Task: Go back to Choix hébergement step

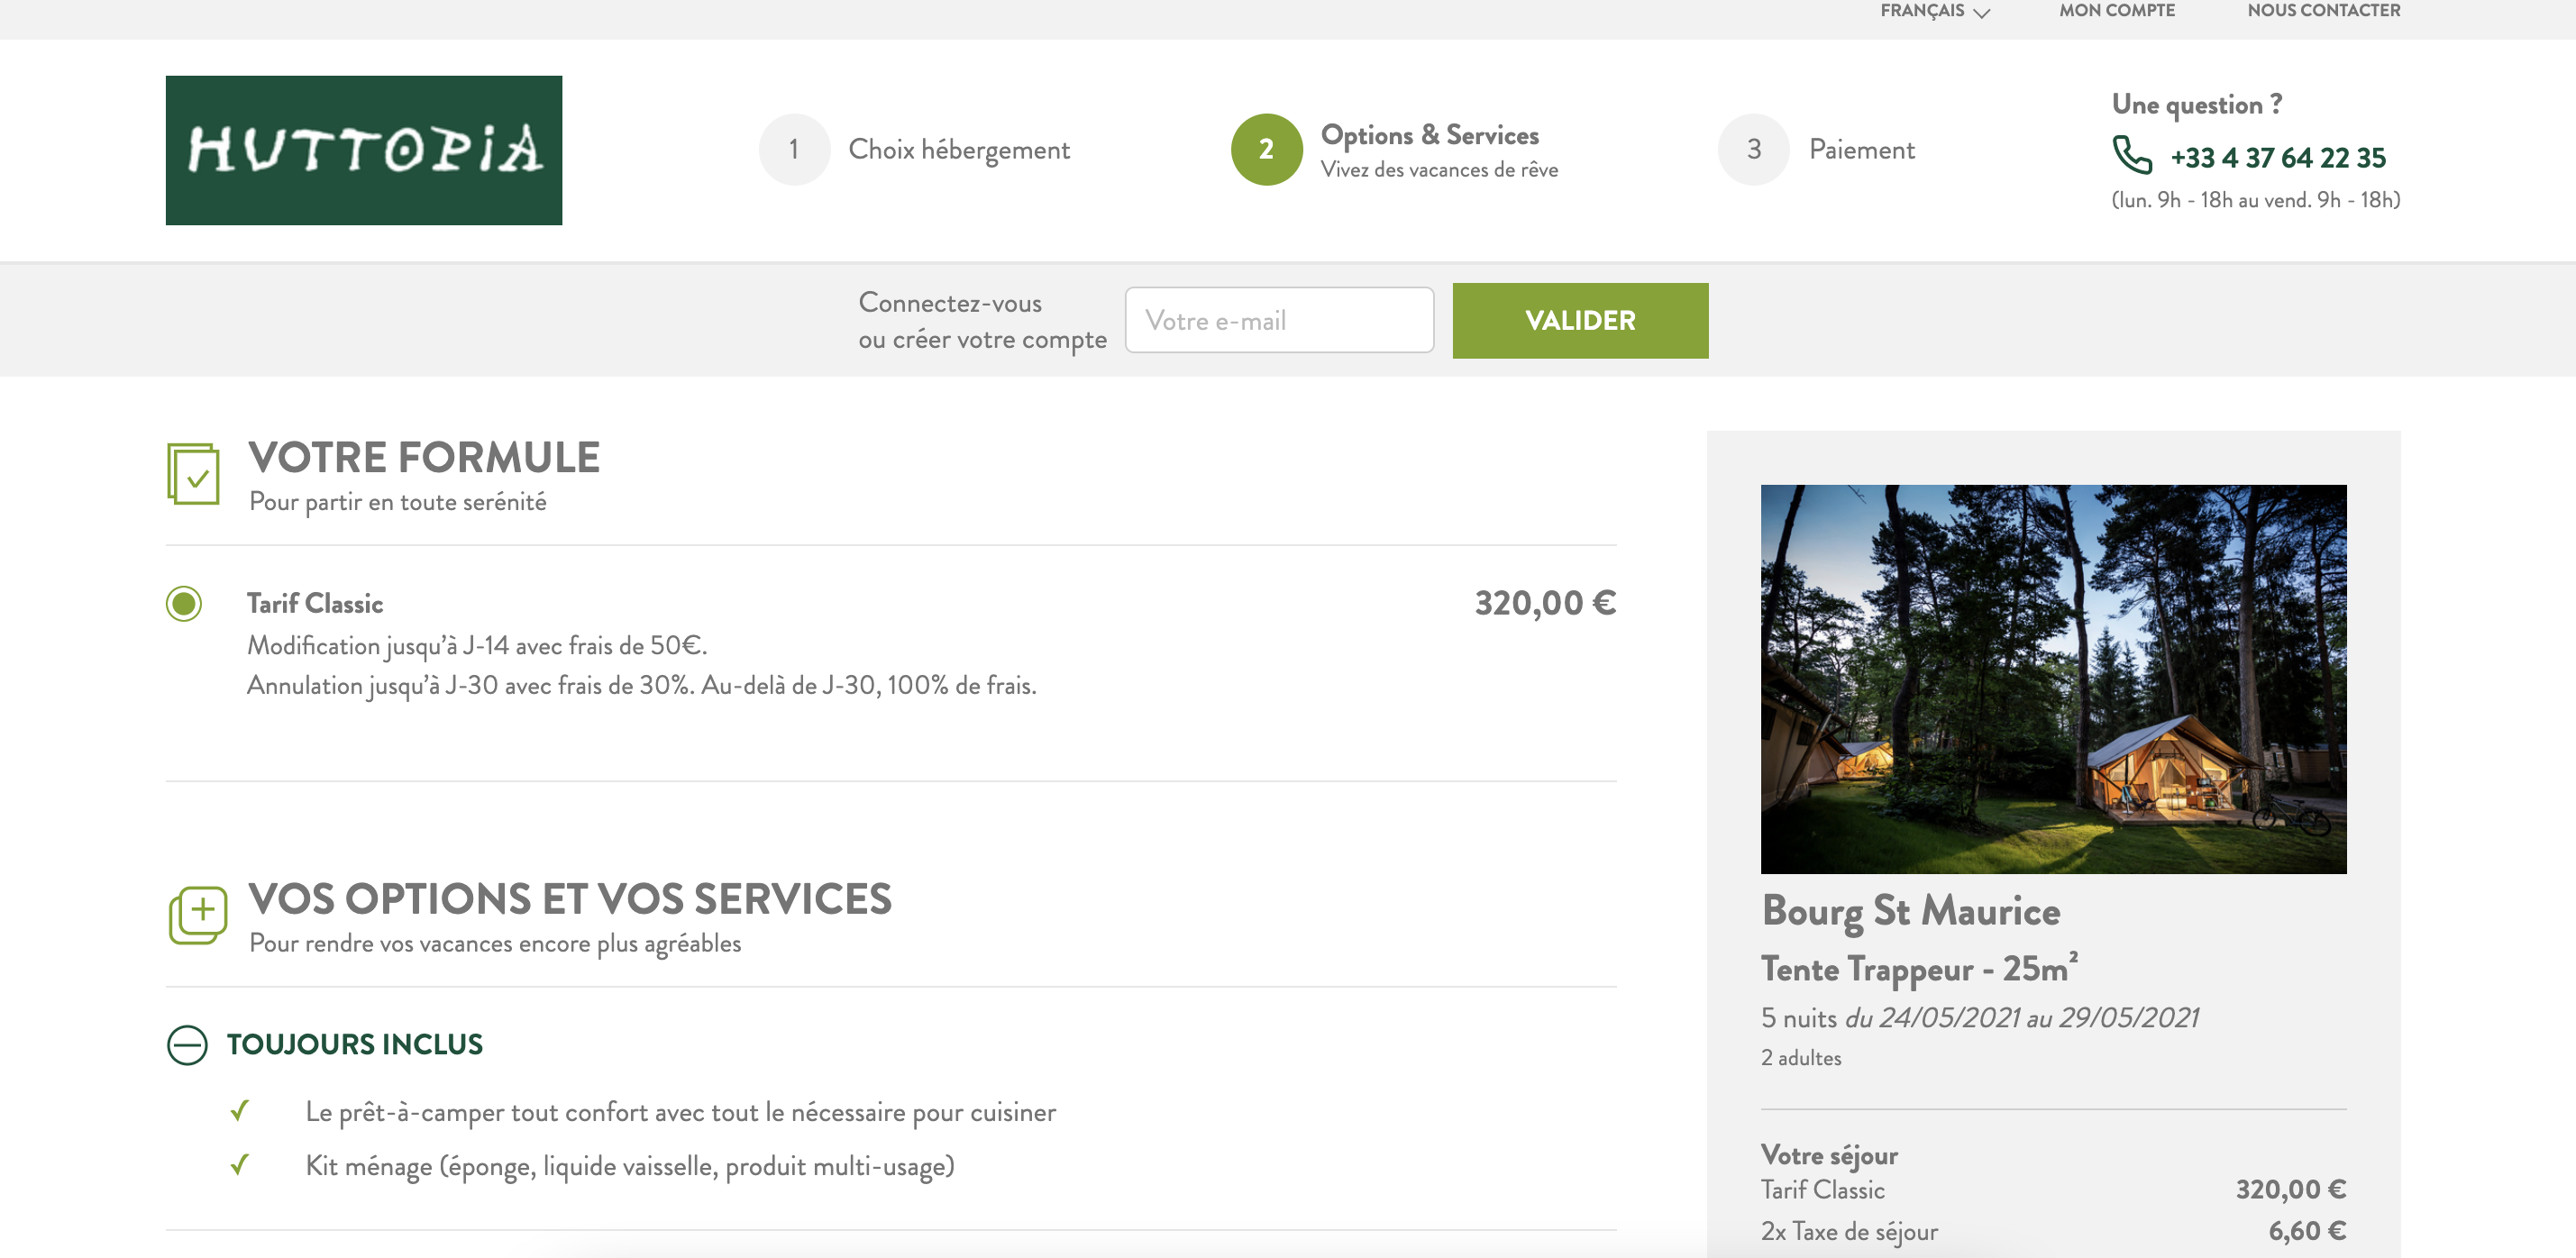Action: point(958,150)
